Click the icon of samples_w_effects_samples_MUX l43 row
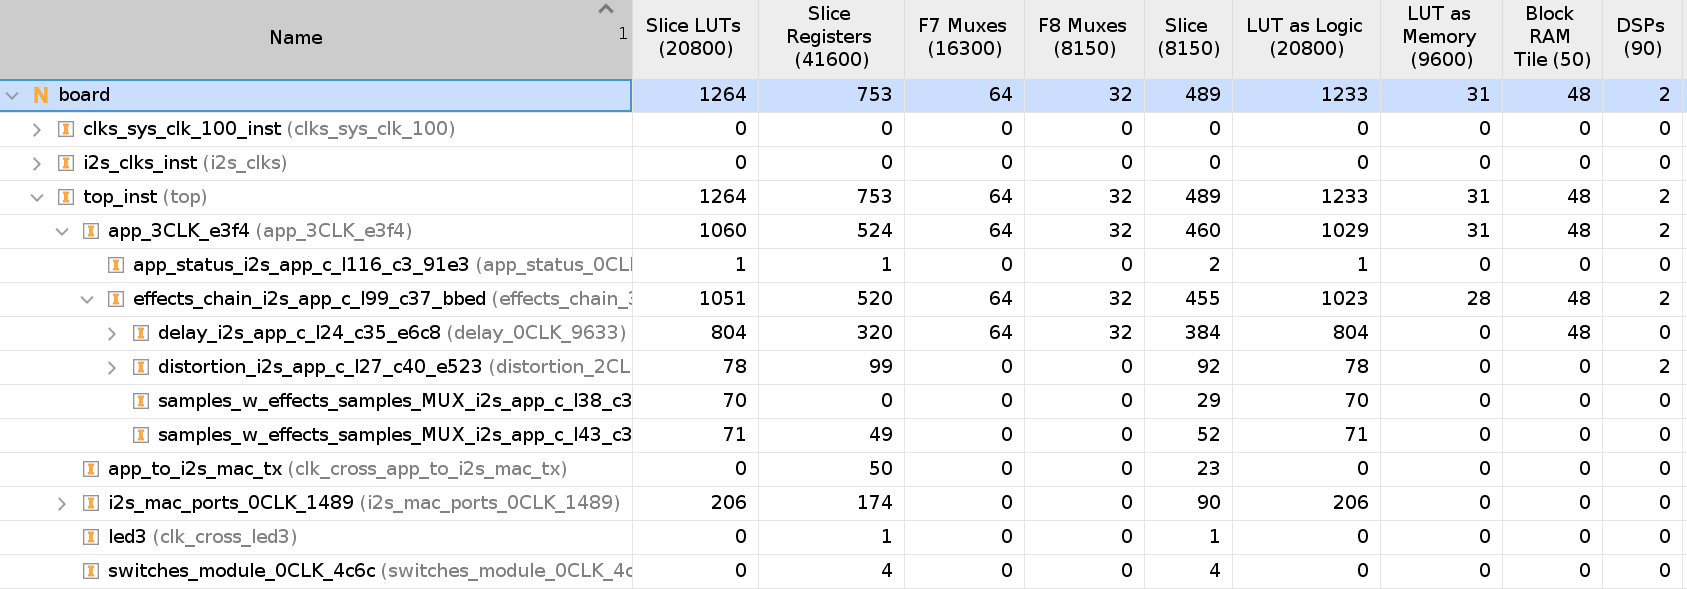The height and width of the screenshot is (589, 1687). click(x=141, y=435)
